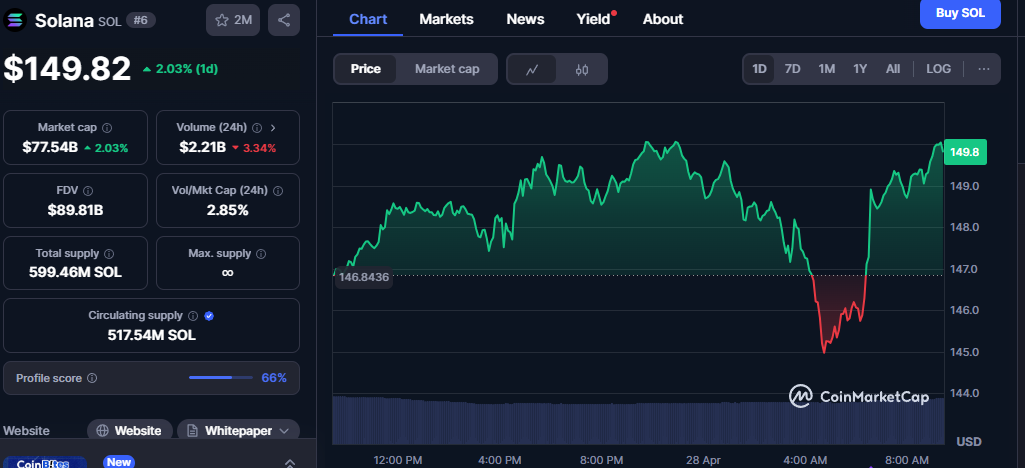Screen dimensions: 1025x468
Task: Open the Solana Website link
Action: [x=129, y=431]
